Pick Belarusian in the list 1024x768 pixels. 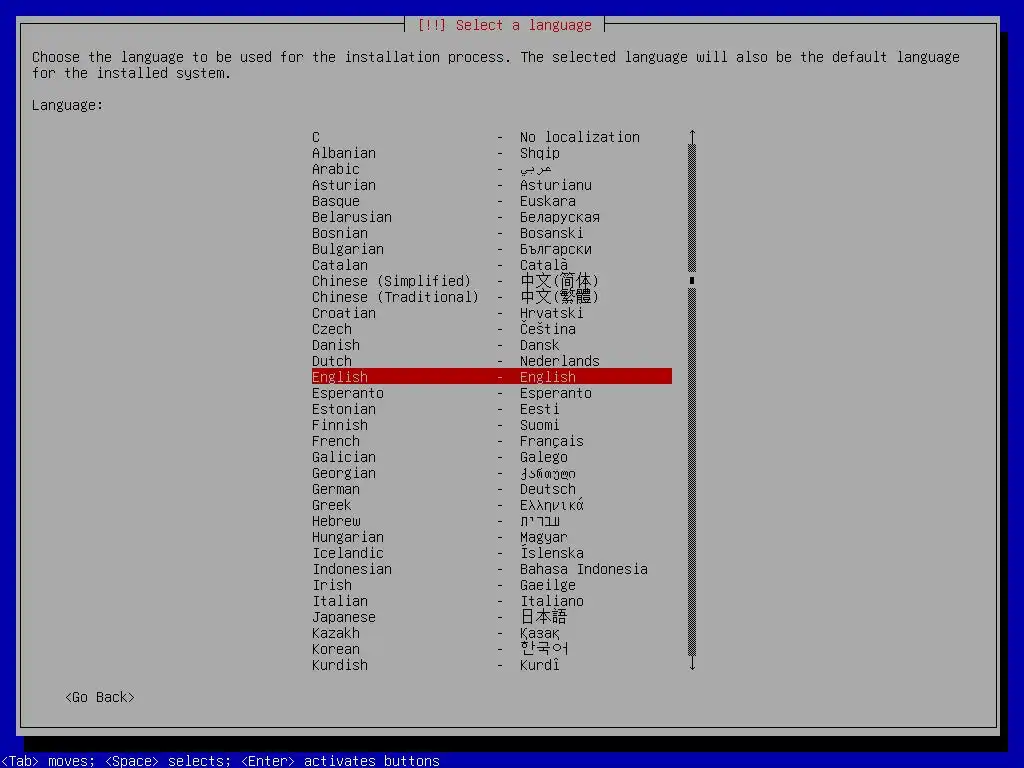[492, 217]
